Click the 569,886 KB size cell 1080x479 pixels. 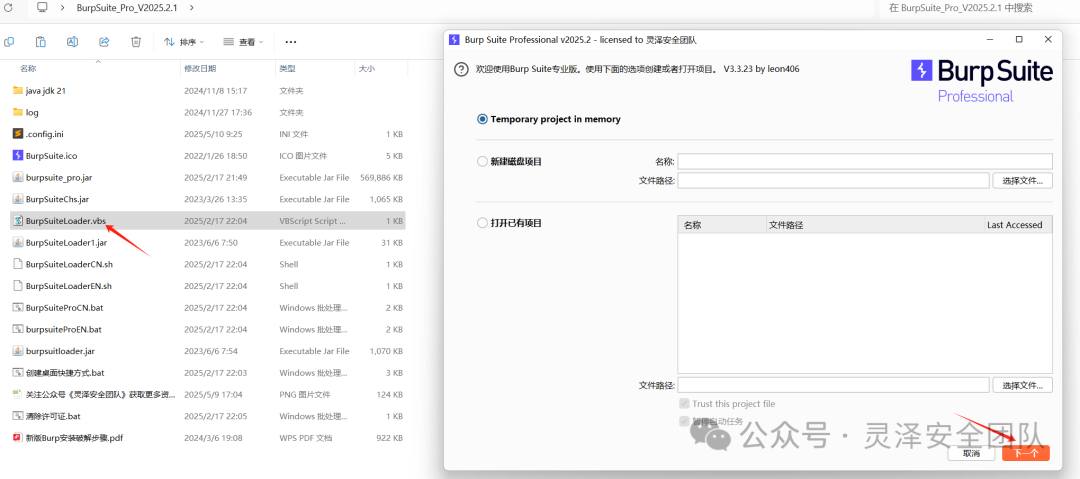pyautogui.click(x=381, y=177)
